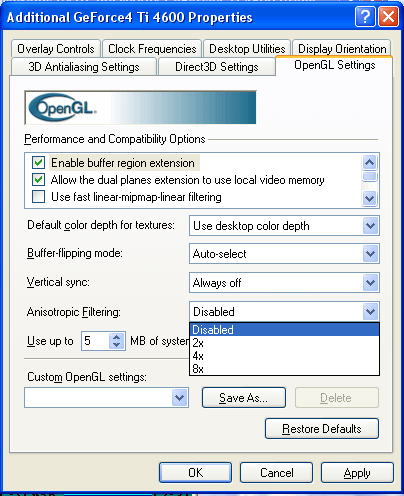The width and height of the screenshot is (404, 496).
Task: Decrease system memory MB with down spinner
Action: click(x=117, y=345)
